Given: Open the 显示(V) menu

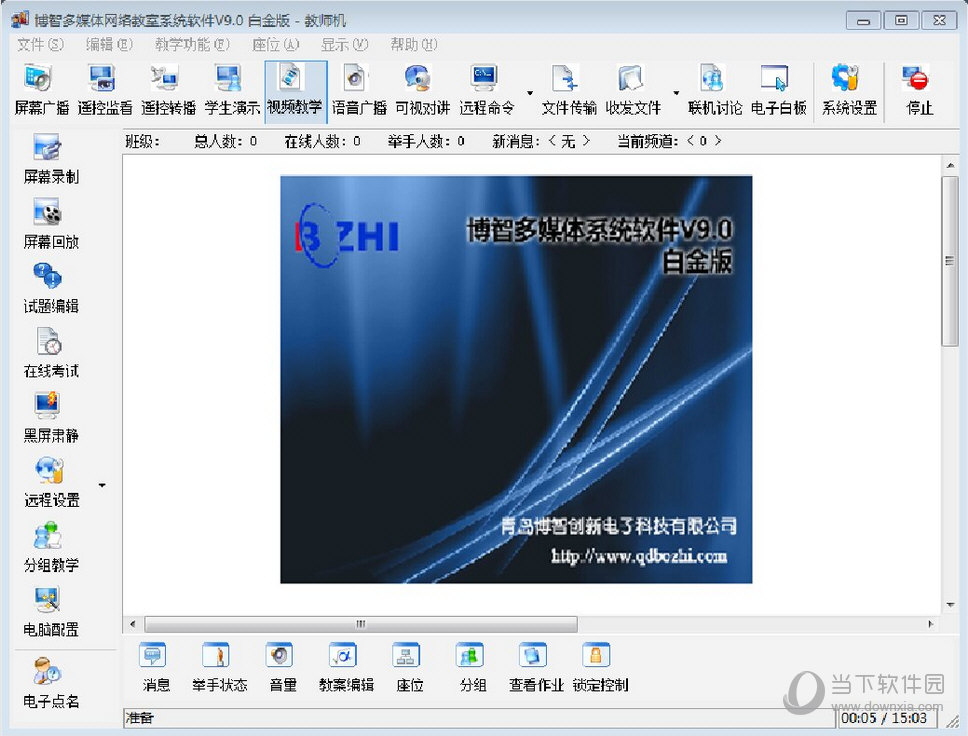Looking at the screenshot, I should (x=344, y=44).
